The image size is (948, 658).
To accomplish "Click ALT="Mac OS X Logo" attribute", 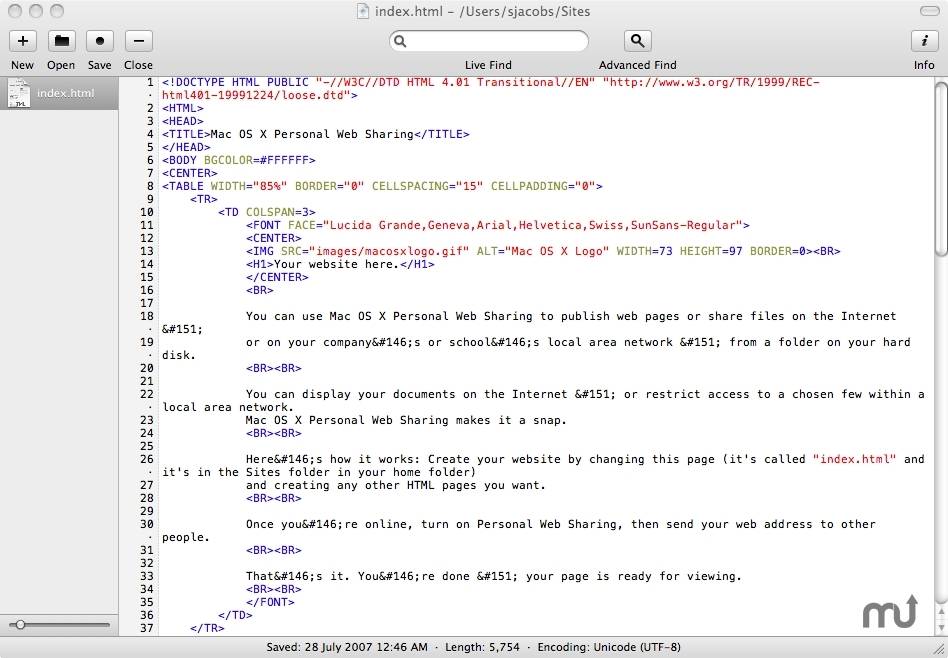I will point(543,251).
